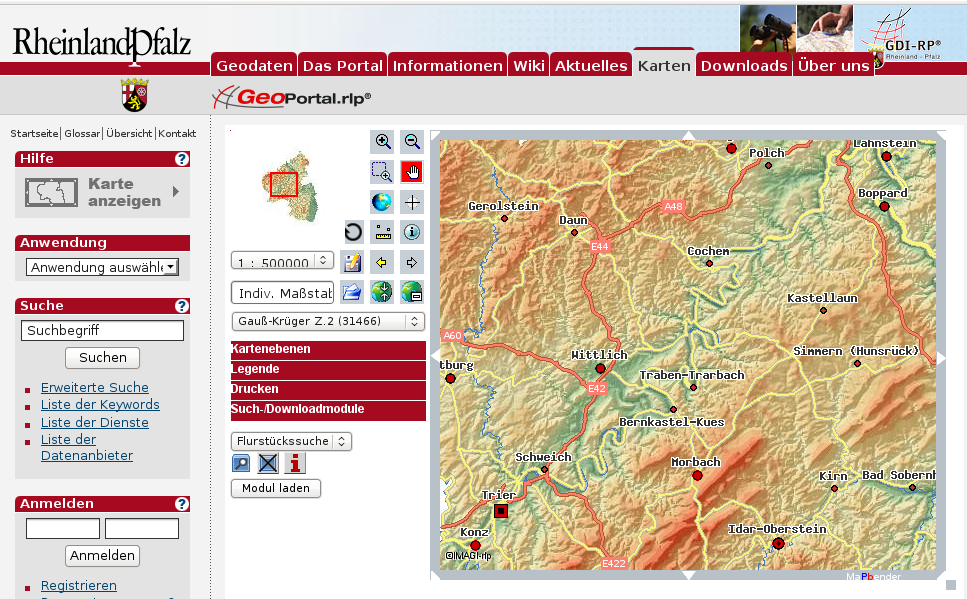Click the circular refresh arrow icon
The image size is (967, 599).
[353, 232]
